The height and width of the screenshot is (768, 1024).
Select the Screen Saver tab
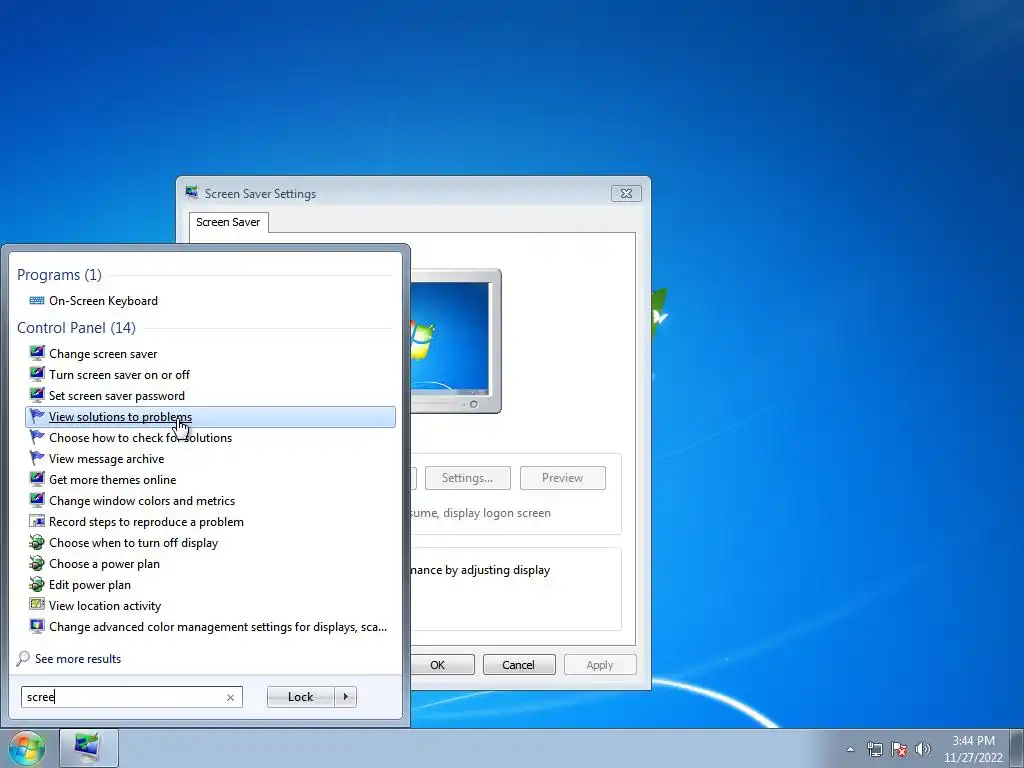228,222
